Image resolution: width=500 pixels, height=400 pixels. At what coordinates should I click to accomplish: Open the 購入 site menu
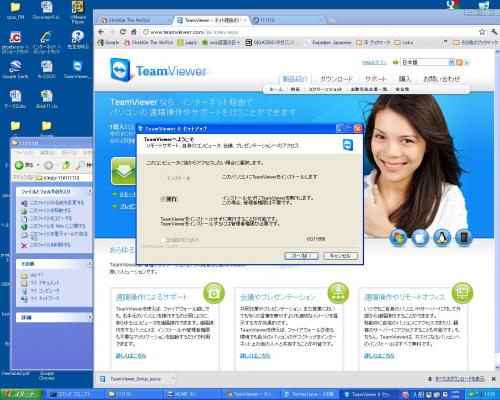pyautogui.click(x=405, y=79)
